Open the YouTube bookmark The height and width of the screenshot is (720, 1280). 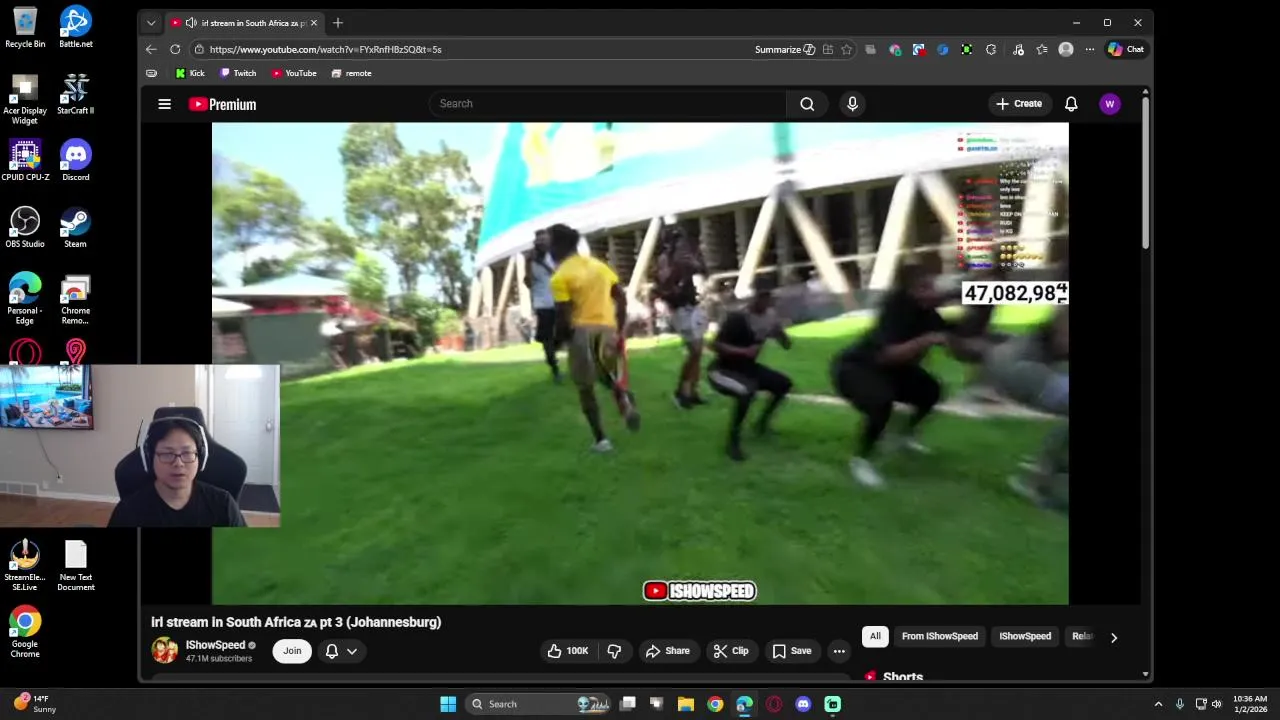pyautogui.click(x=294, y=73)
